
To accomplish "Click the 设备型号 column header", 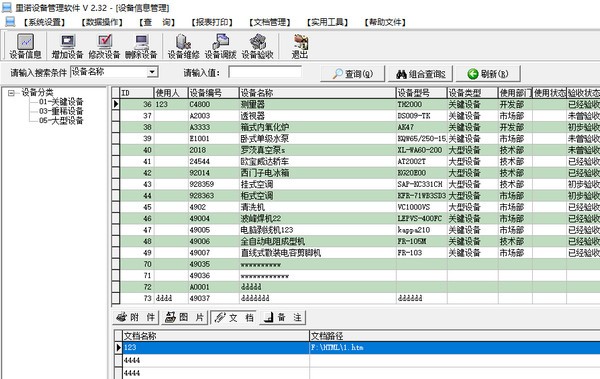I will (421, 93).
